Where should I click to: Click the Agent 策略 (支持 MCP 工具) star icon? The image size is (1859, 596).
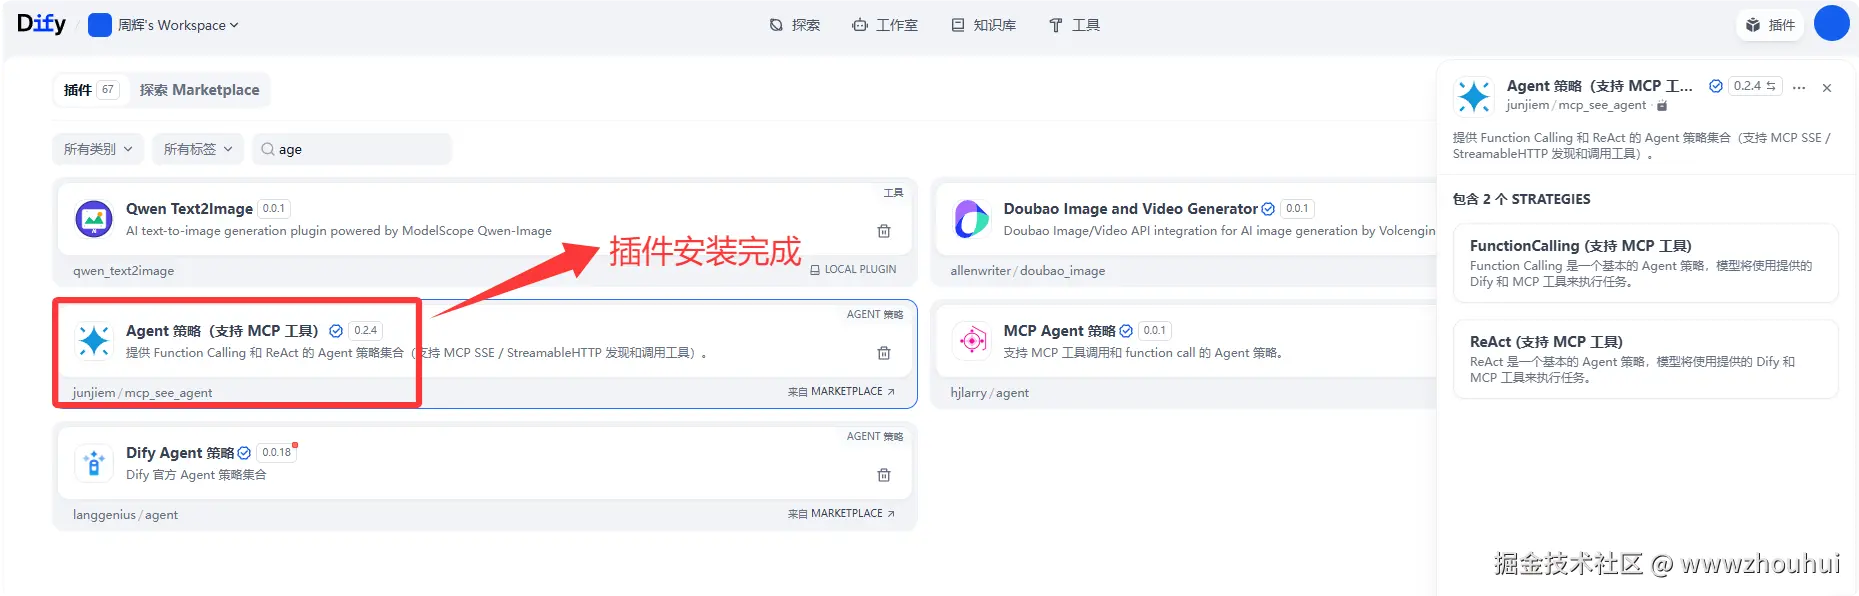(x=94, y=341)
